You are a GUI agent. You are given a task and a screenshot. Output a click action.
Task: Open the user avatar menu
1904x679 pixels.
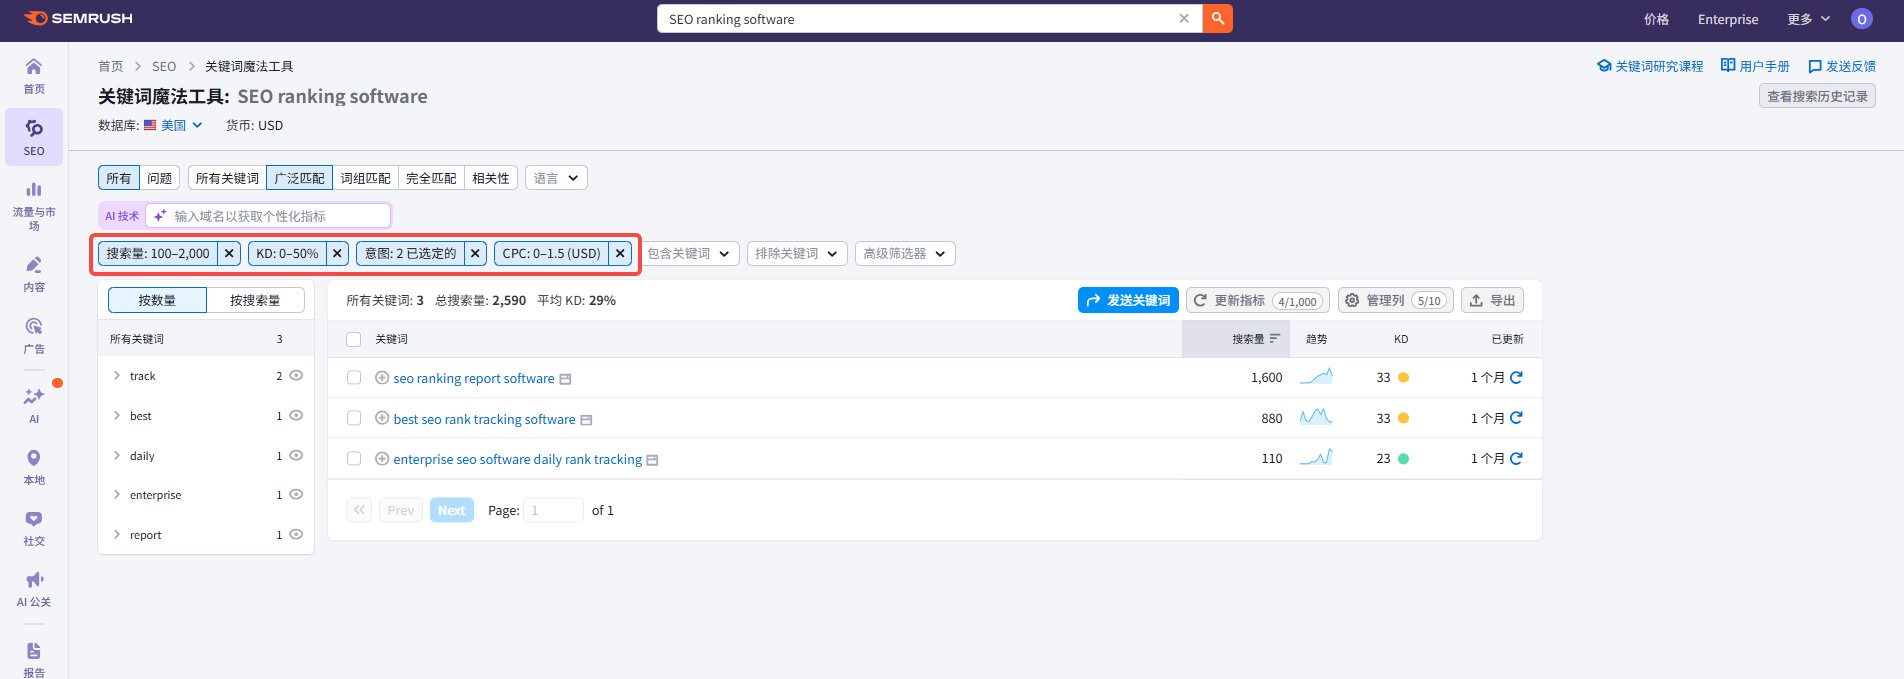click(x=1861, y=19)
